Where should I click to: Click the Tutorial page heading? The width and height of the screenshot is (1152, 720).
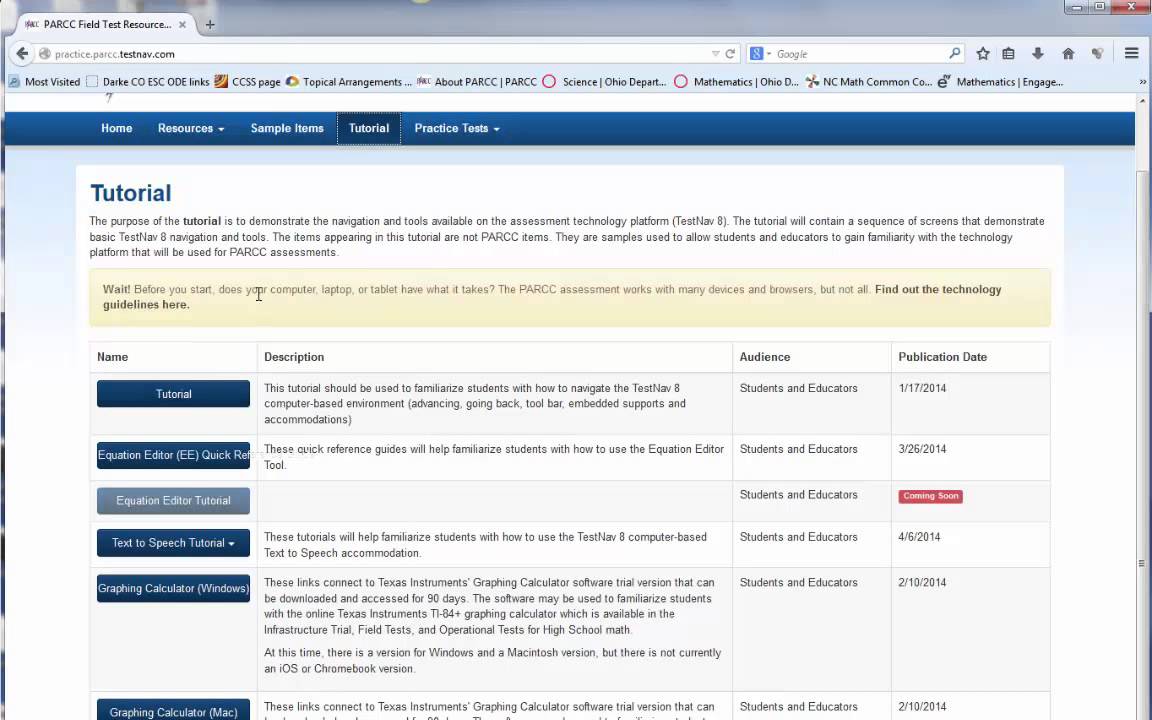point(131,193)
